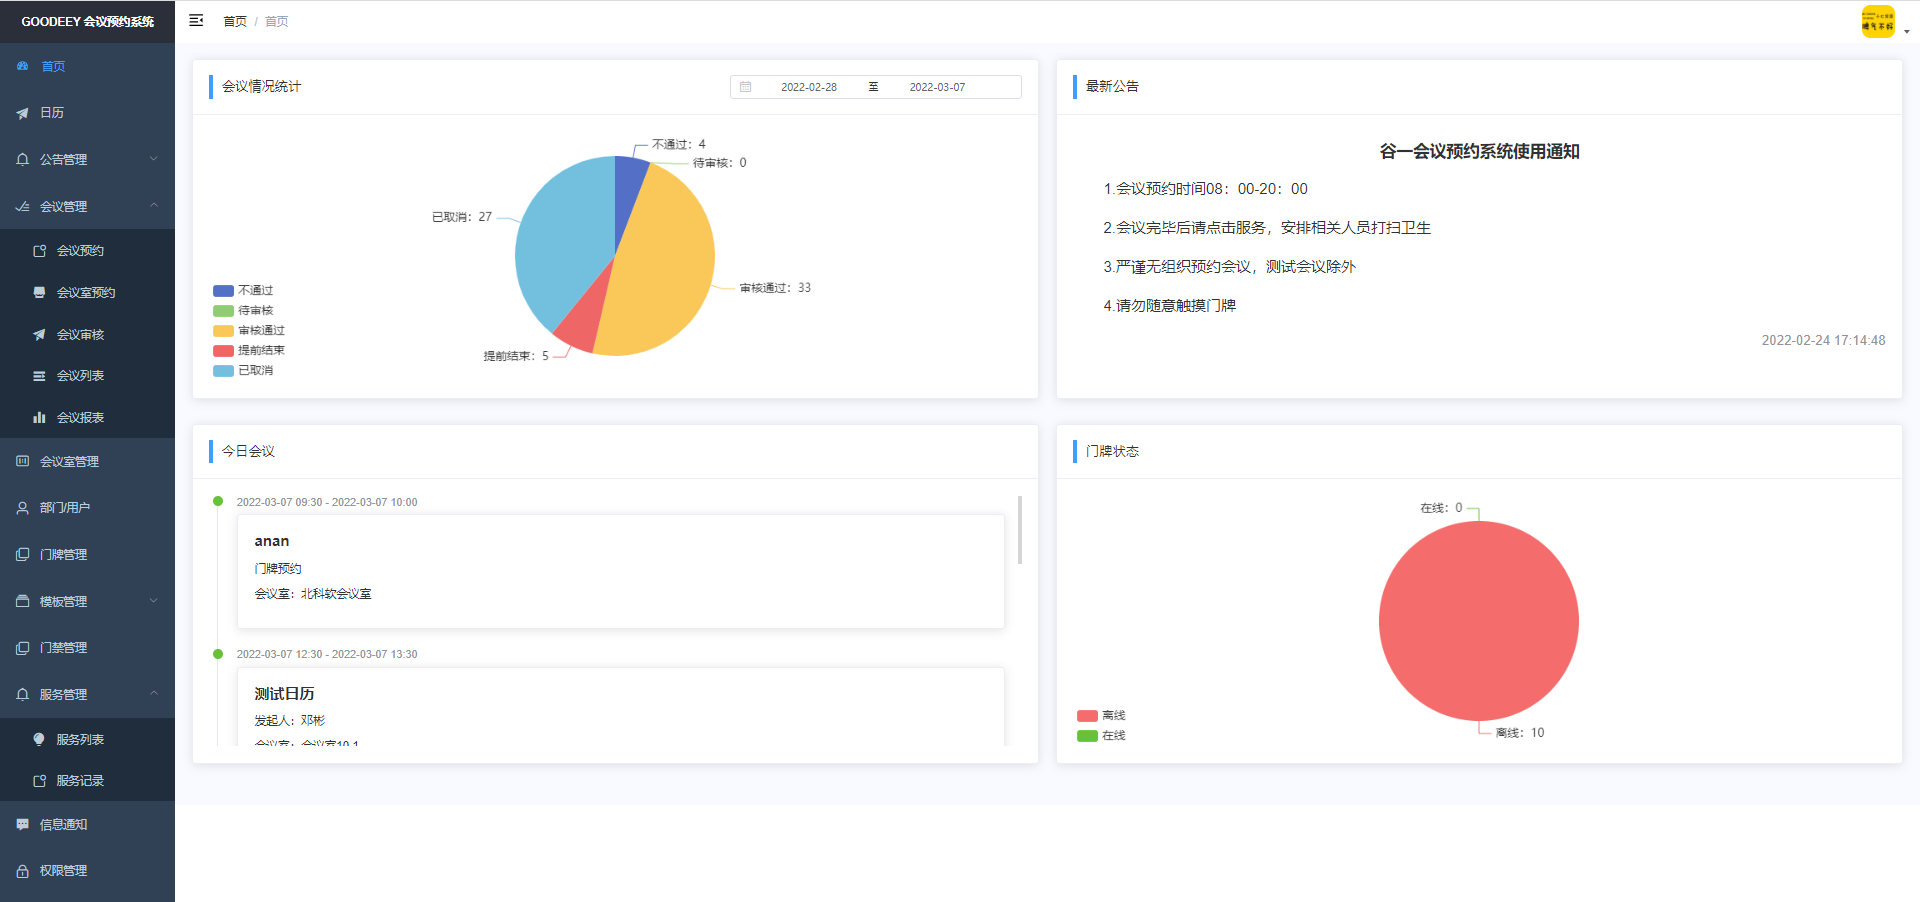Open the 会议室预约 submenu item
Screen dimensions: 1920x902
87,293
